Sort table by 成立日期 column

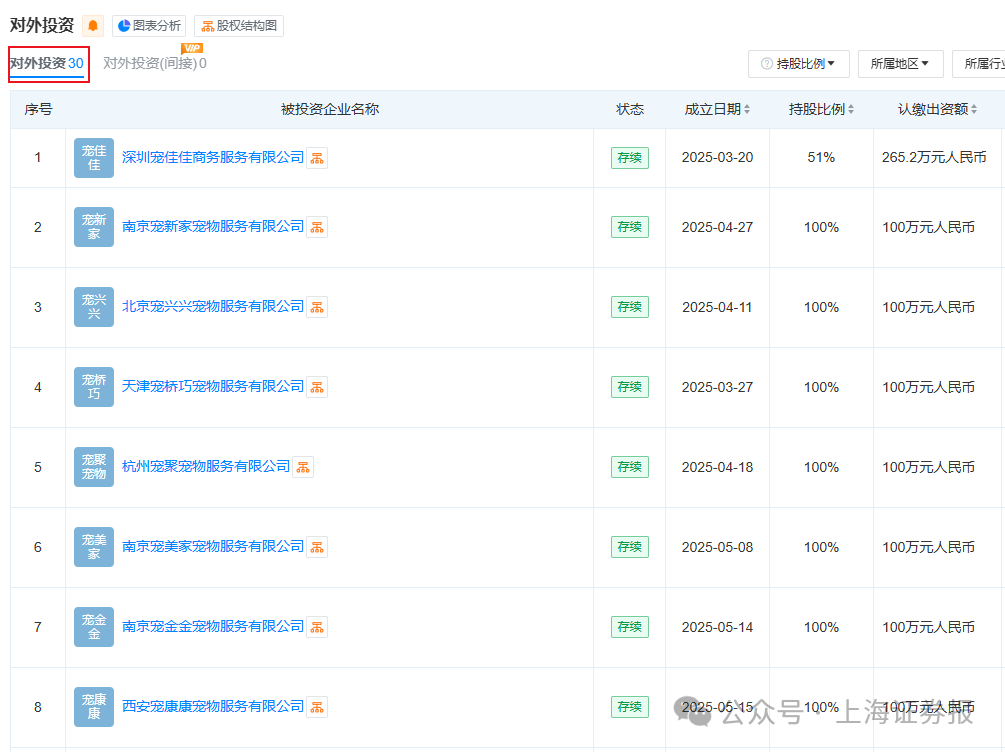coord(717,110)
